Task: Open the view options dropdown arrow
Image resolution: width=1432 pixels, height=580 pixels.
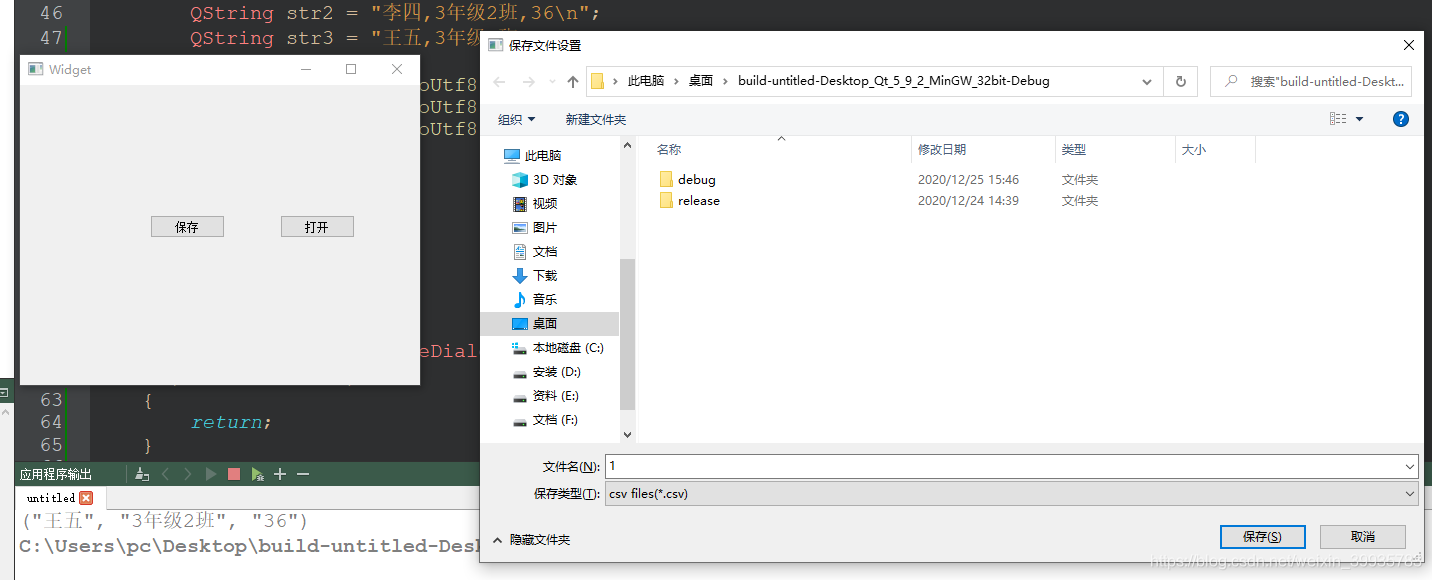Action: [1359, 119]
